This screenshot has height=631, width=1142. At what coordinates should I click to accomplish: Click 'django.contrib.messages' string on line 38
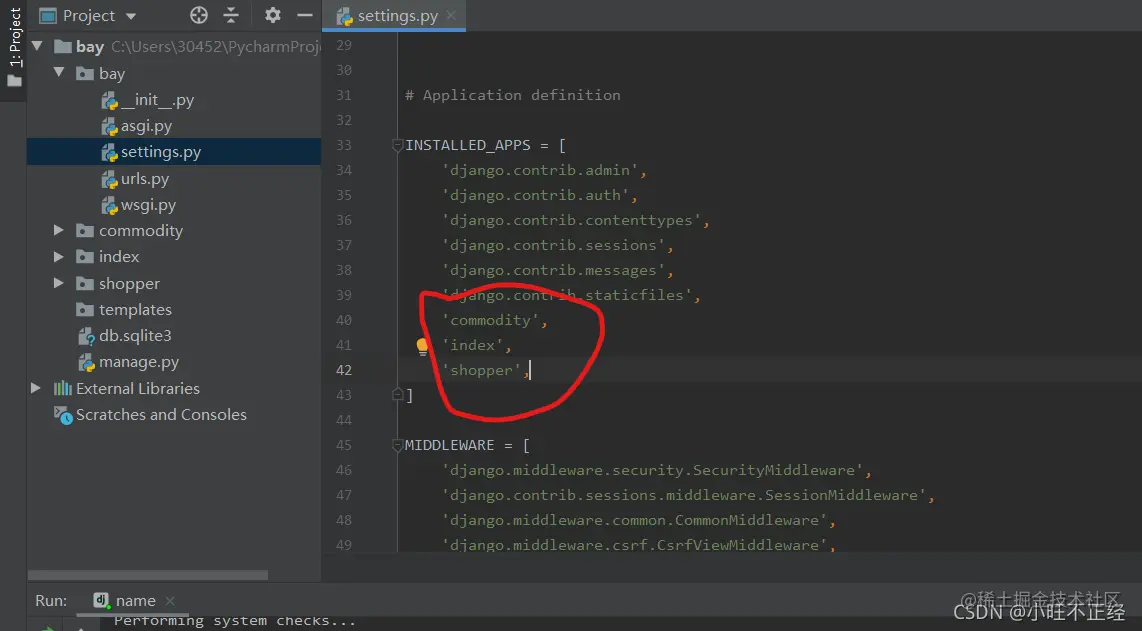pos(554,270)
